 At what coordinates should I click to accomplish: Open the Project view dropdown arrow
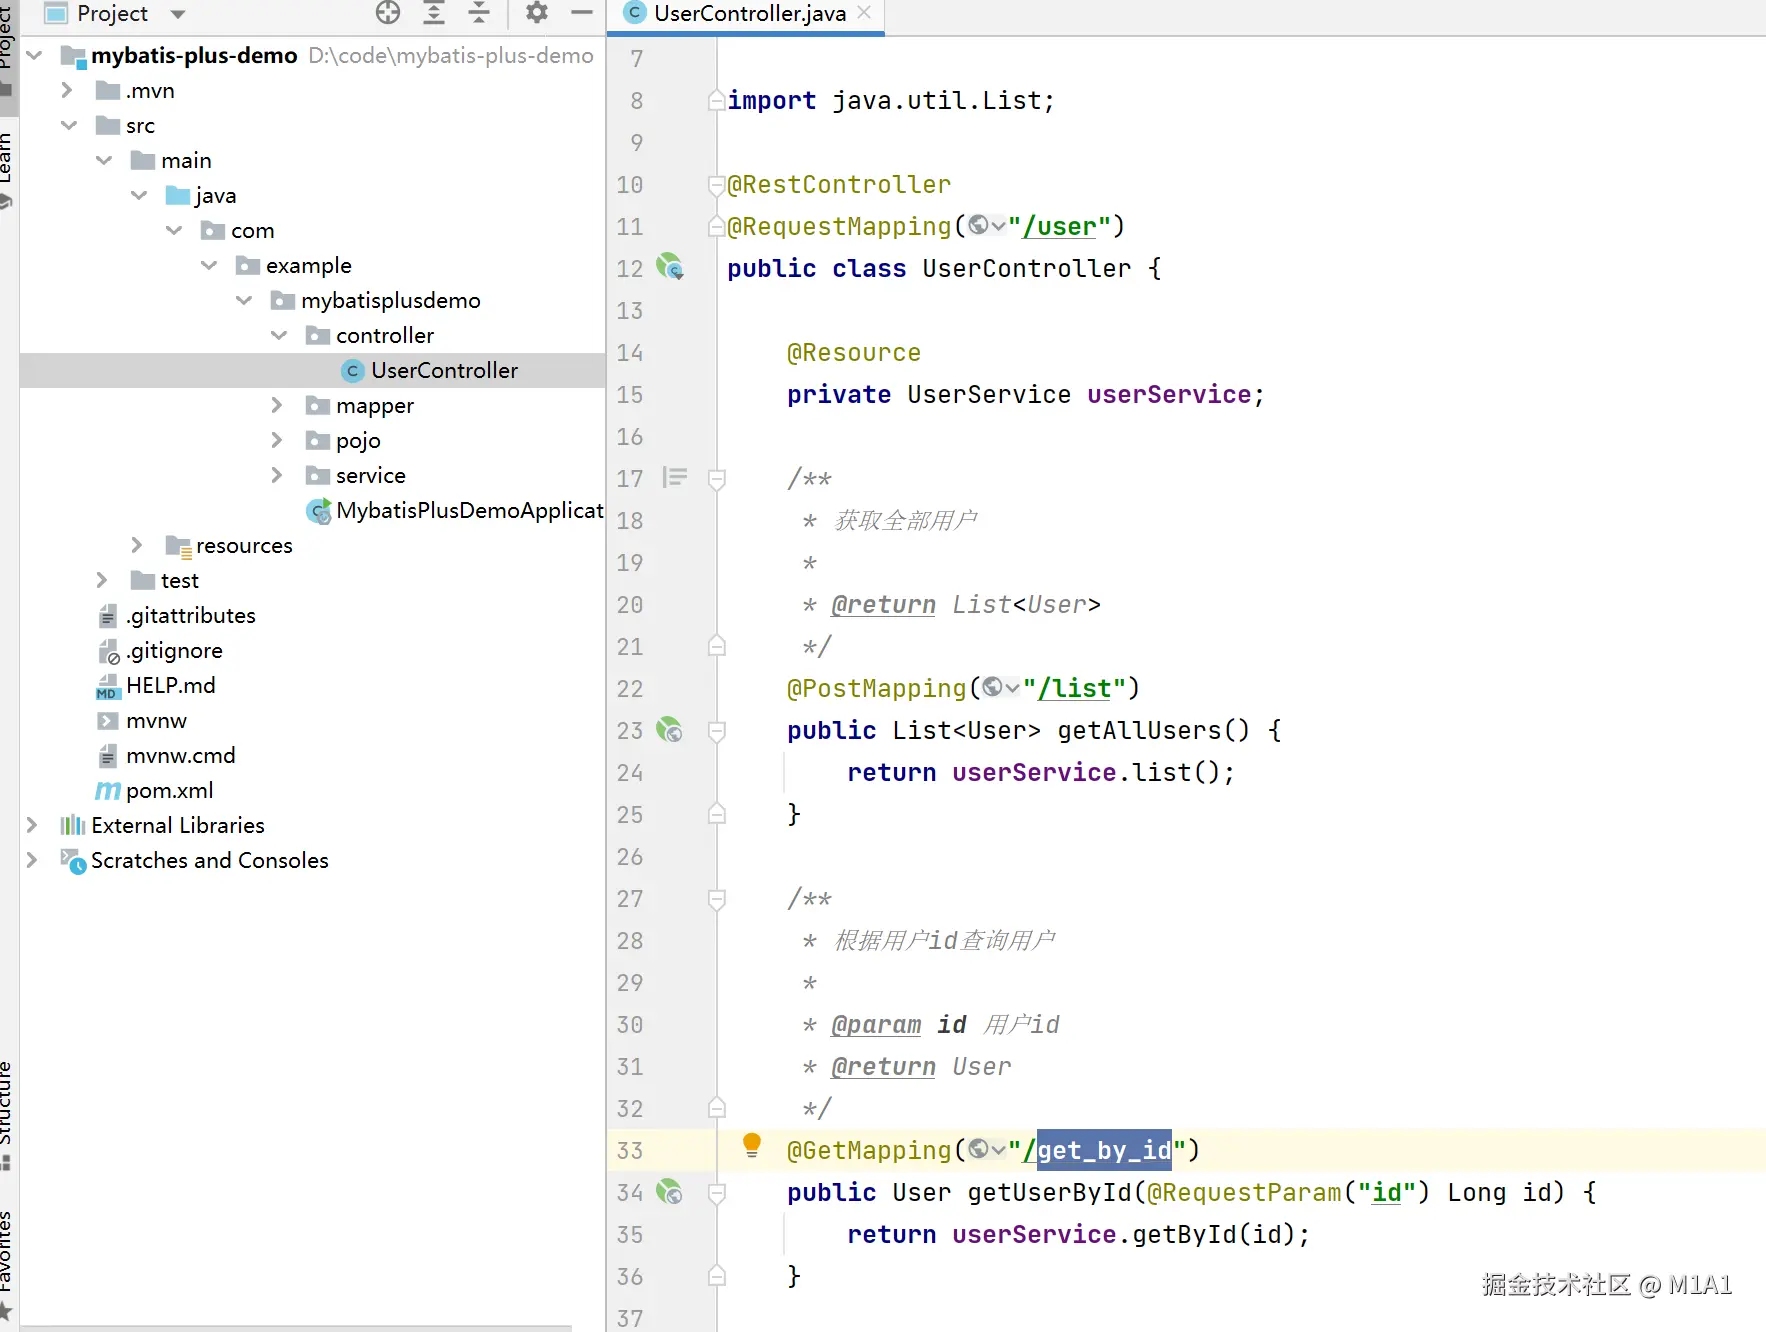click(178, 14)
